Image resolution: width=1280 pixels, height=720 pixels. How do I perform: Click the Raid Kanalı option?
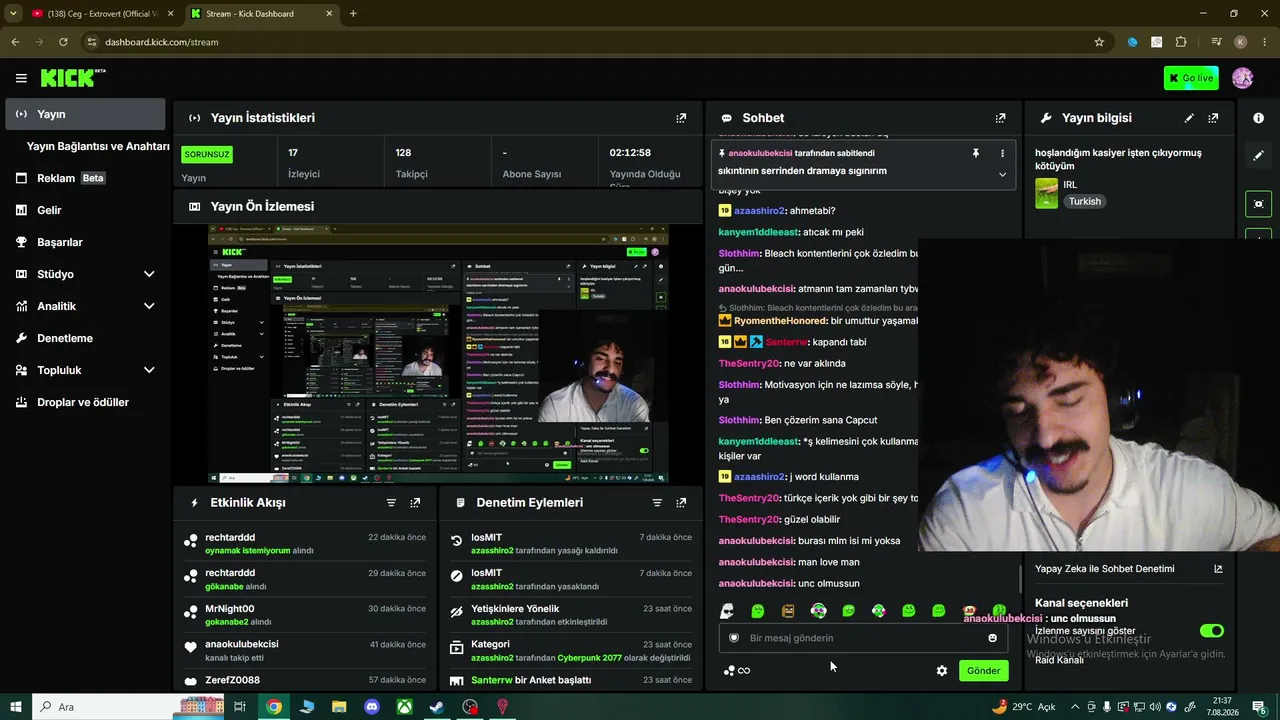(1059, 660)
